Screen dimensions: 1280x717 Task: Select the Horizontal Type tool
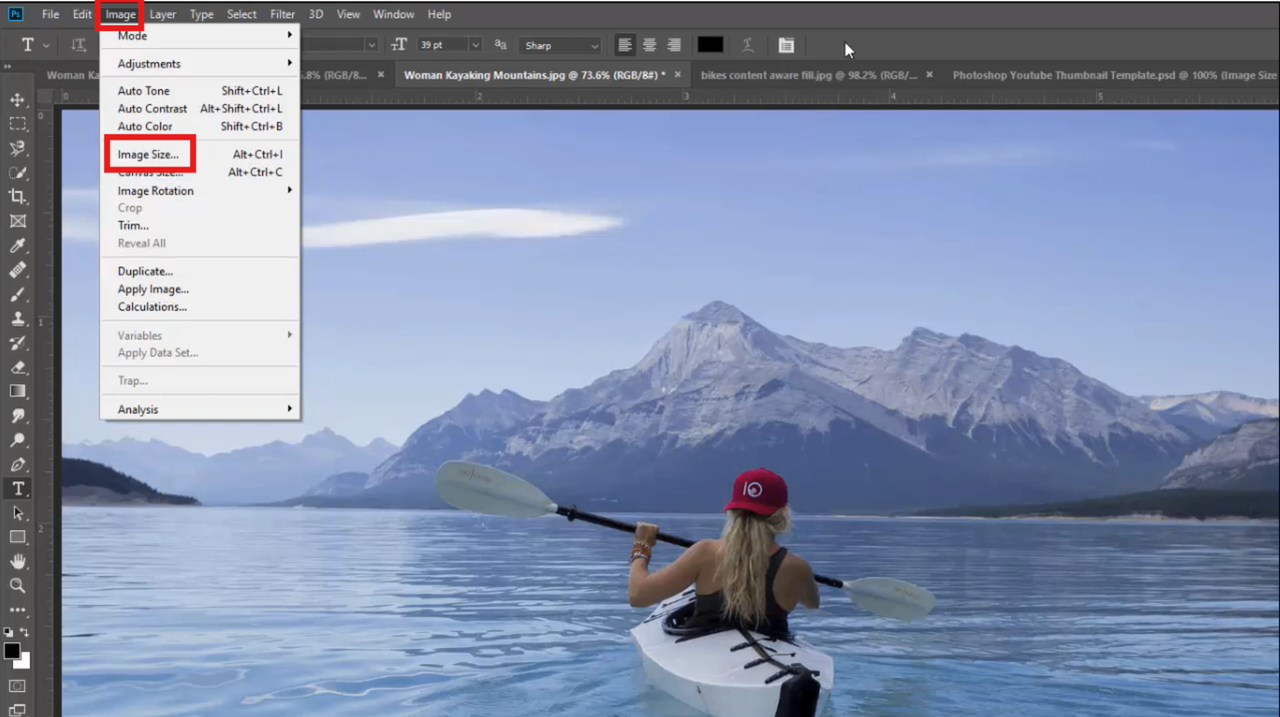[x=17, y=488]
